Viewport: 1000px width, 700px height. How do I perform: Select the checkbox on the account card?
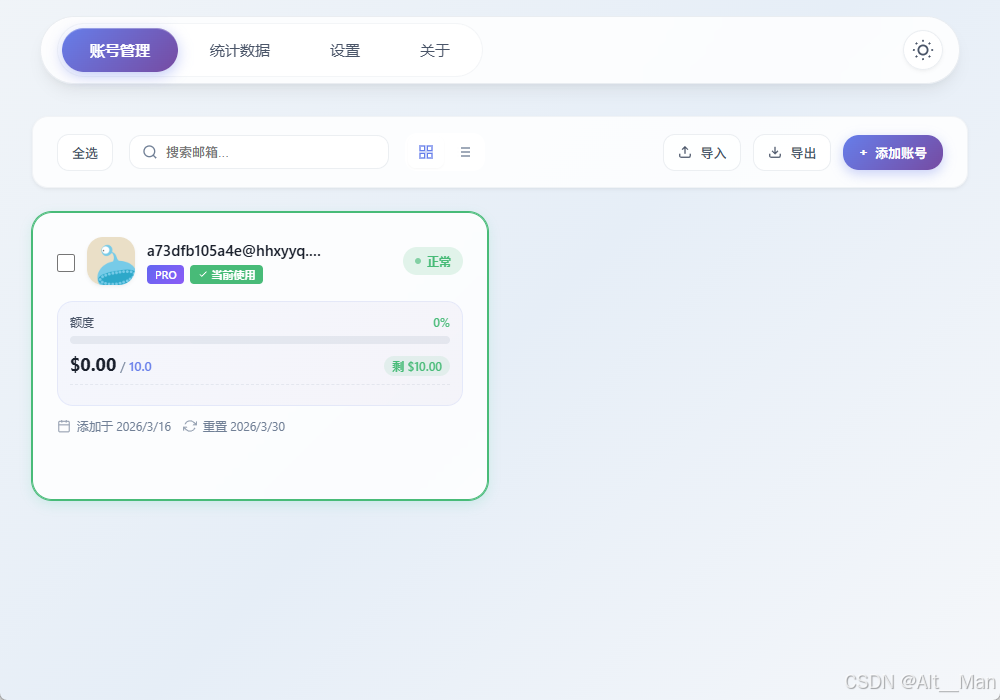[66, 262]
